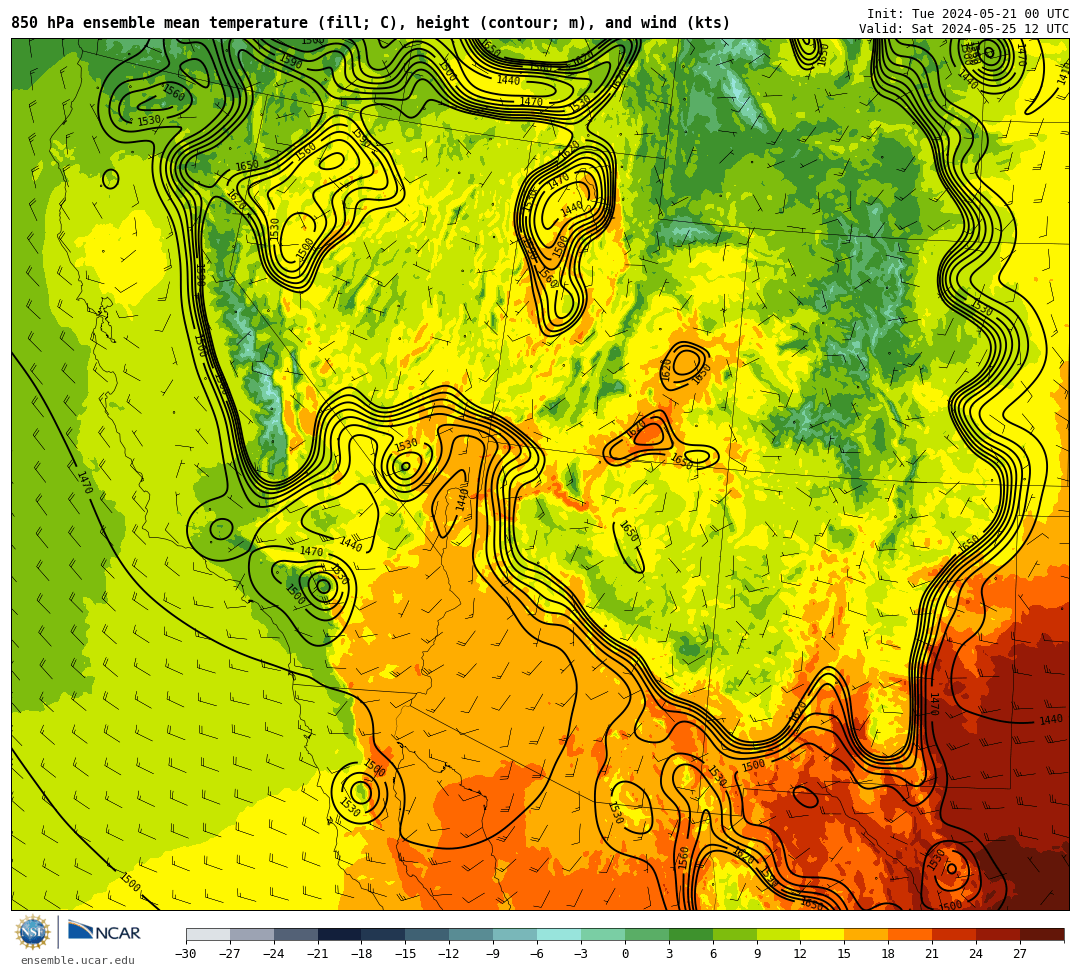Pick the teal -9 to -6 colorbar swatch
The image size is (1080, 973).
pos(515,934)
